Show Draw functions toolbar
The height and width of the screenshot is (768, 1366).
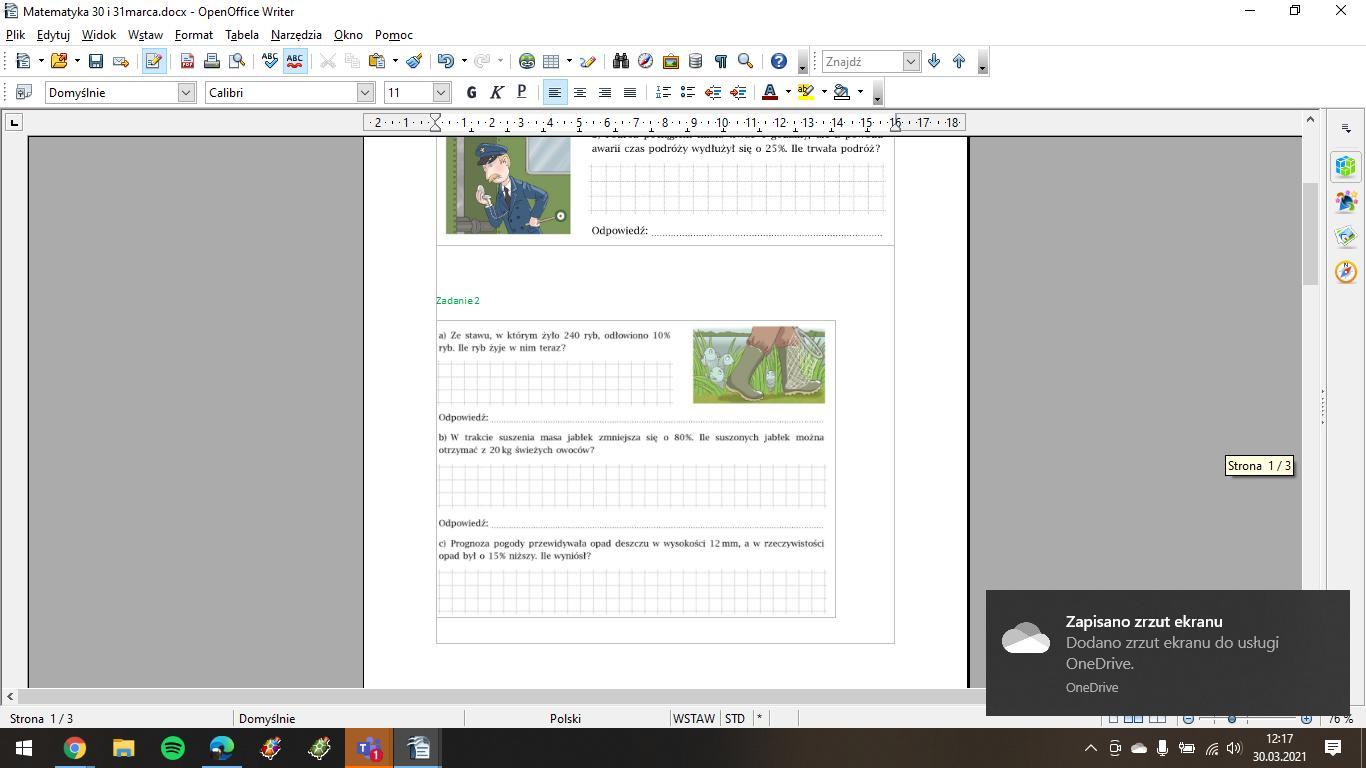point(588,61)
